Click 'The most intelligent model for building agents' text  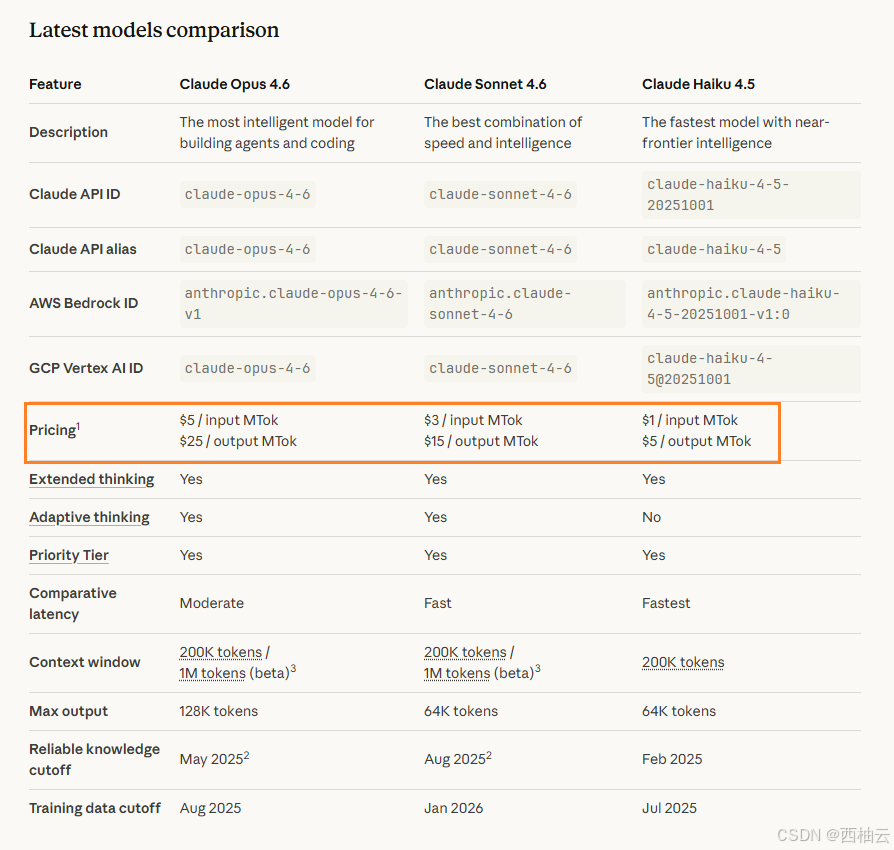pos(277,133)
